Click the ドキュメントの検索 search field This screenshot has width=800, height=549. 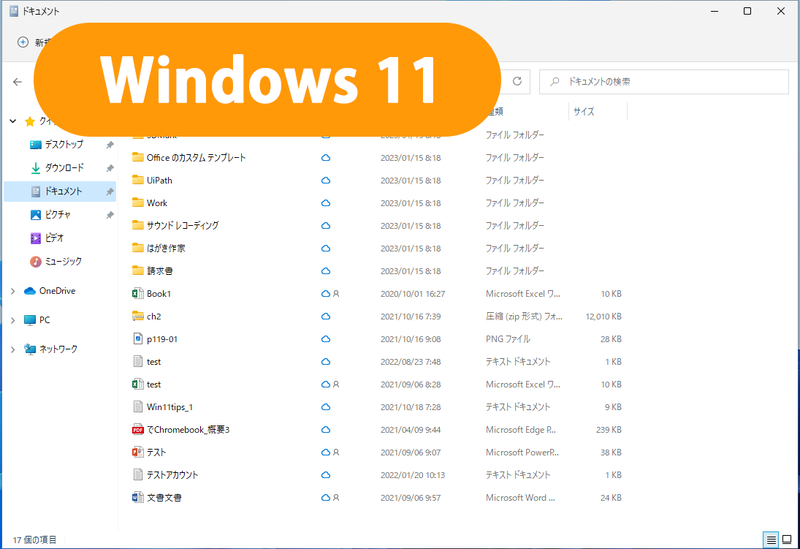tap(664, 82)
